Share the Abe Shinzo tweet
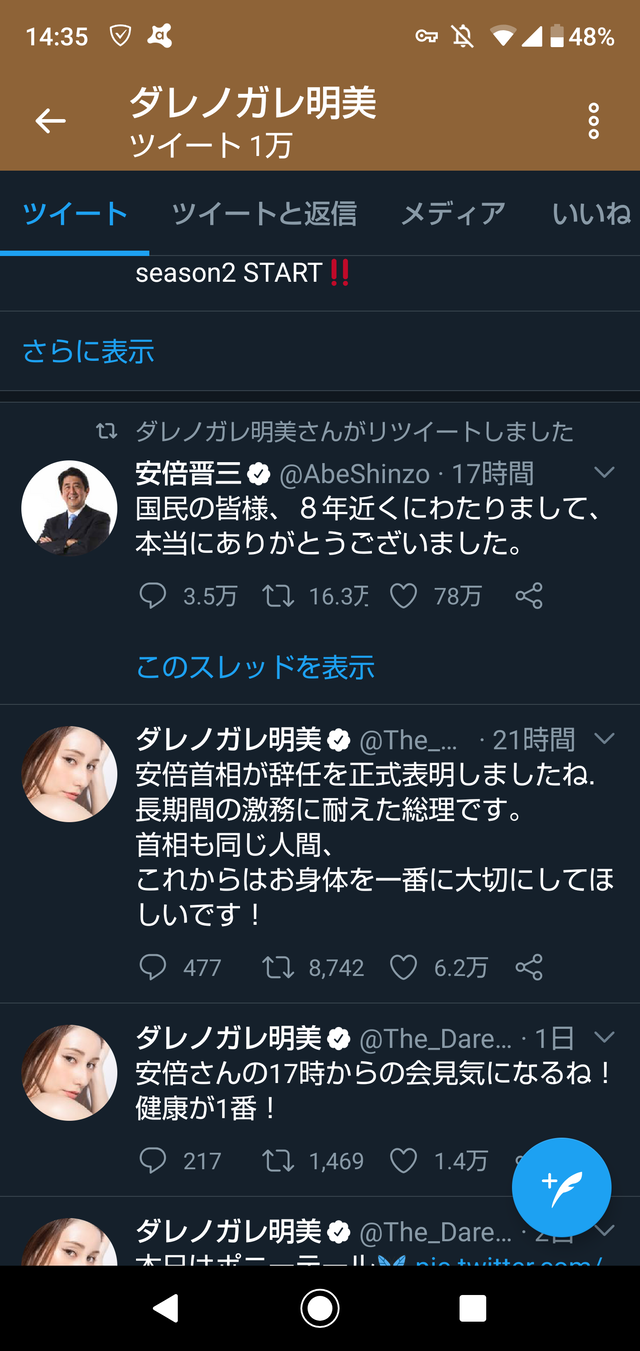This screenshot has width=640, height=1351. pos(529,597)
